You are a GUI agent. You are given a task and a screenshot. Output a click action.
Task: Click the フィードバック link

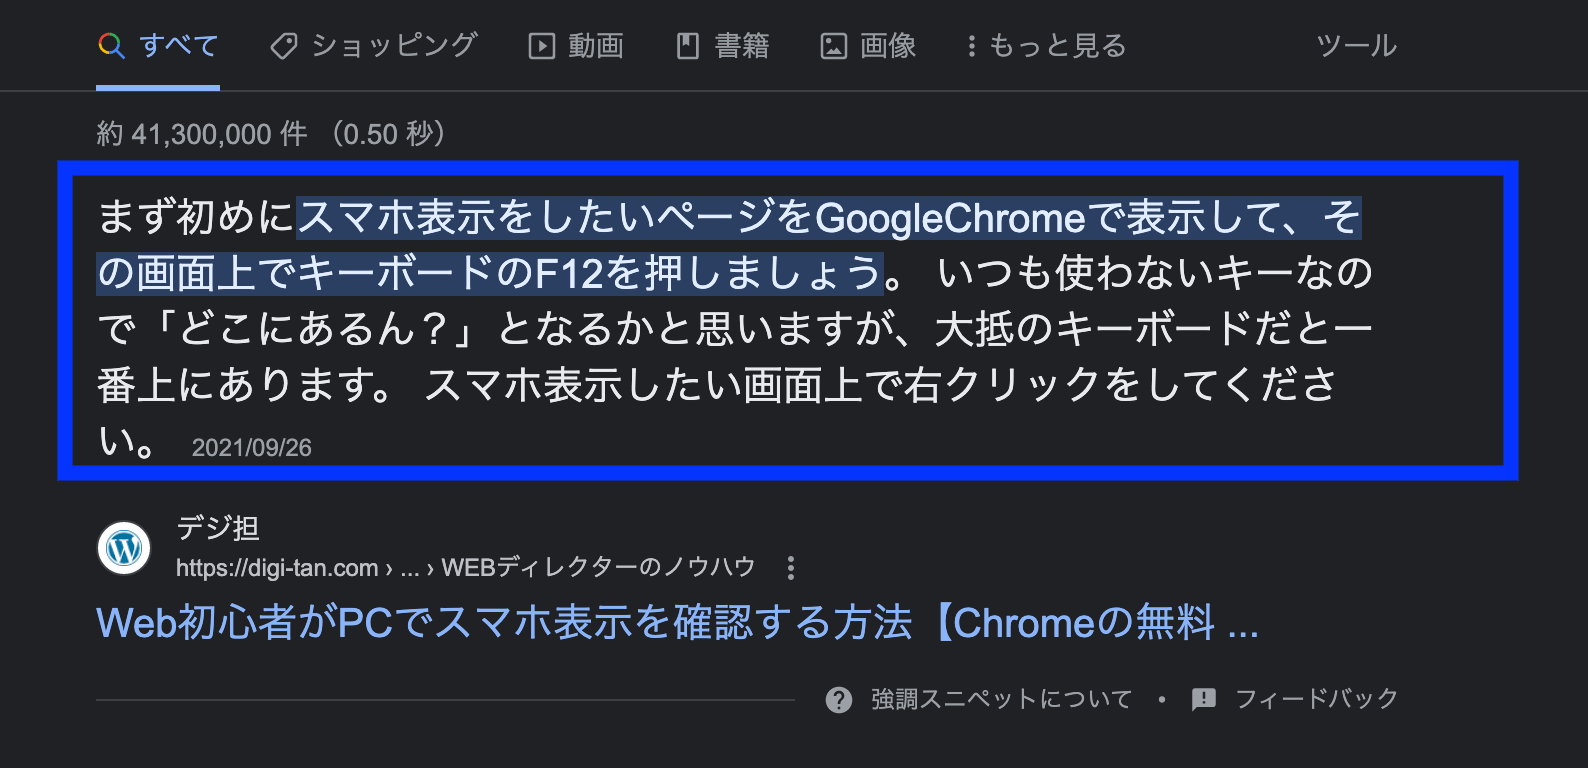click(1316, 699)
